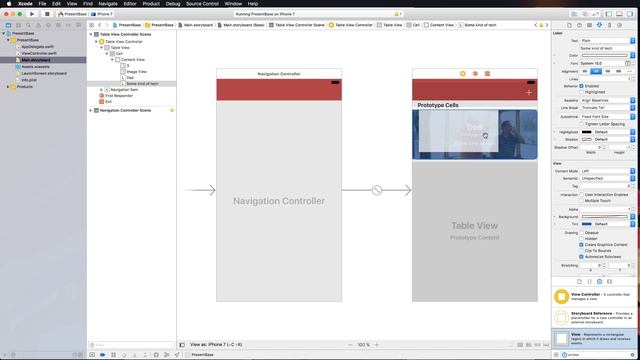Pick the view Background color well
This screenshot has width=640, height=360.
604,216
